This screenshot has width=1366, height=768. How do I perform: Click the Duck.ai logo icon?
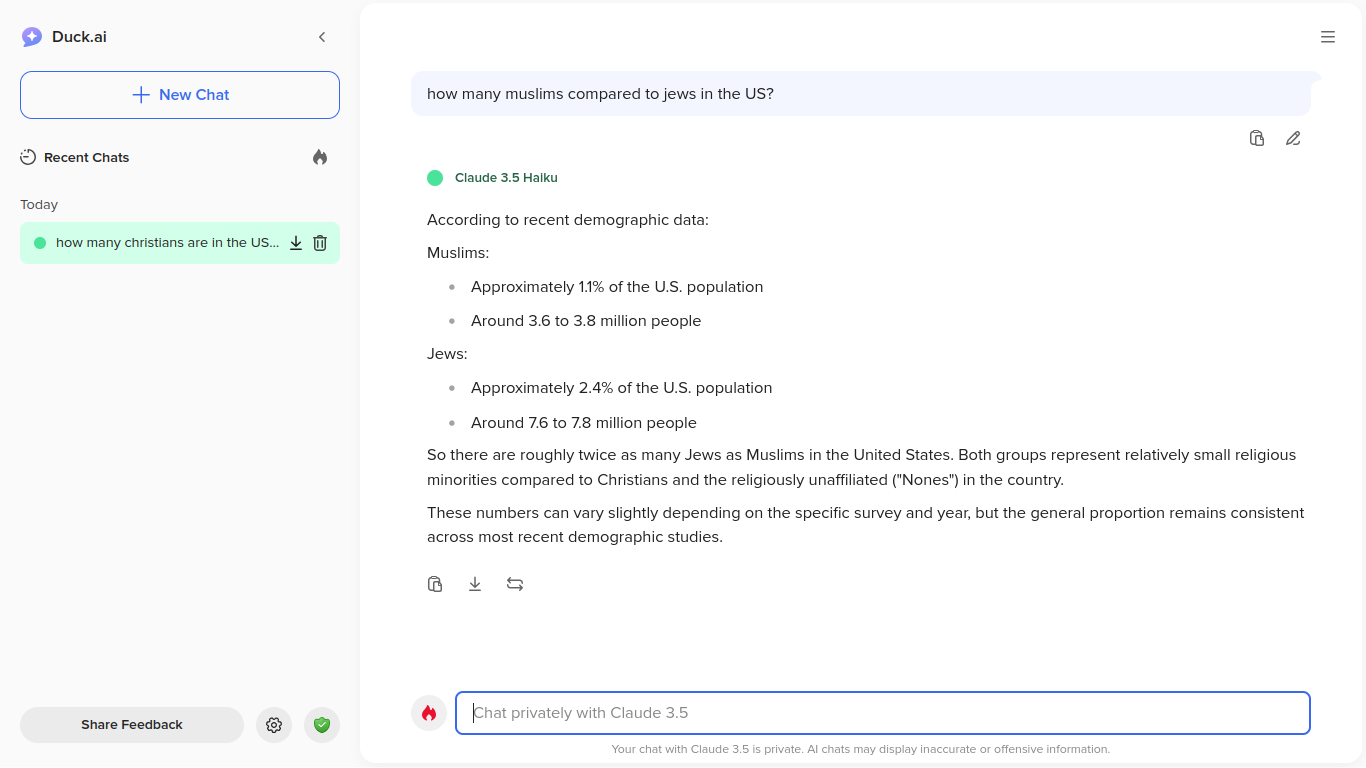tap(32, 37)
